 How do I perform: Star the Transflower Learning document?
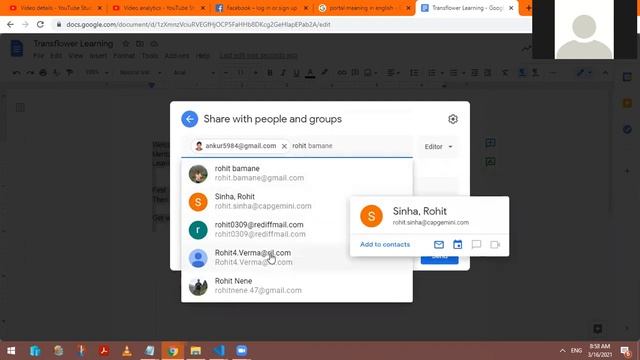126,44
